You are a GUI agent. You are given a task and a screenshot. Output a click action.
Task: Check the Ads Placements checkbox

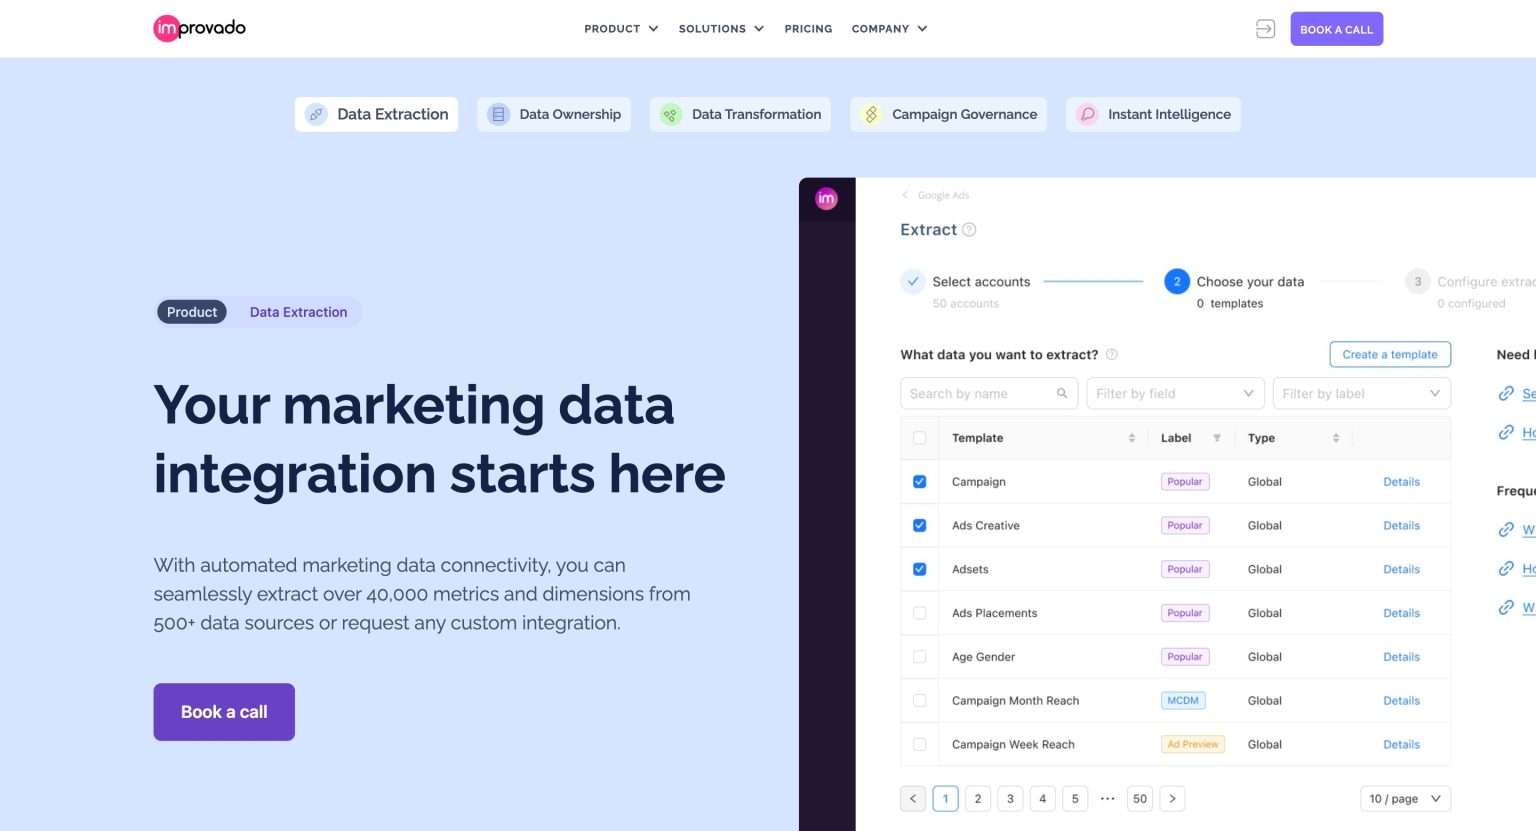tap(919, 613)
